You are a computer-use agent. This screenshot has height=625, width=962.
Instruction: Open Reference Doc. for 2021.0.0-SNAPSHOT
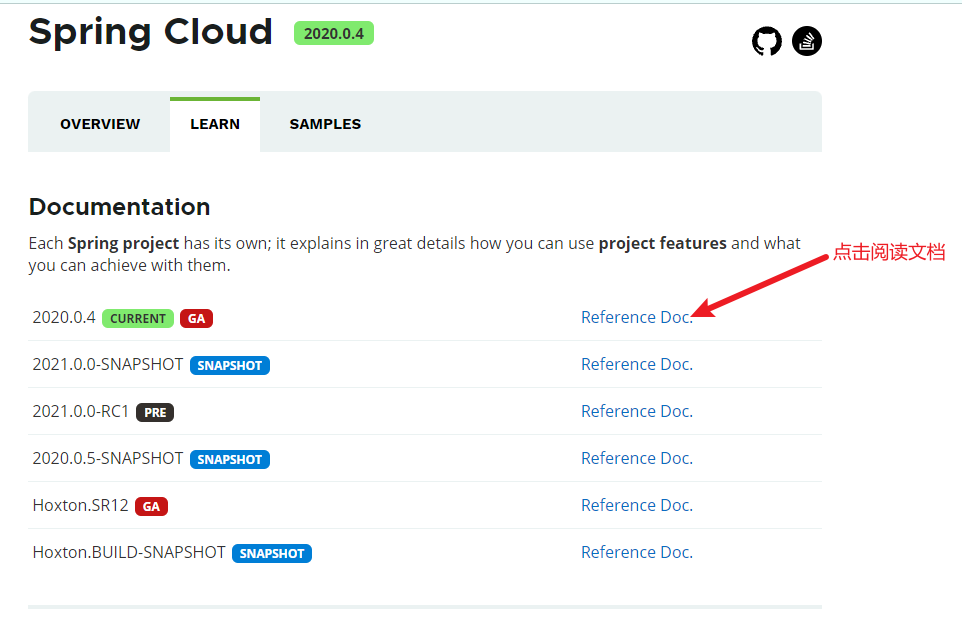click(x=637, y=364)
